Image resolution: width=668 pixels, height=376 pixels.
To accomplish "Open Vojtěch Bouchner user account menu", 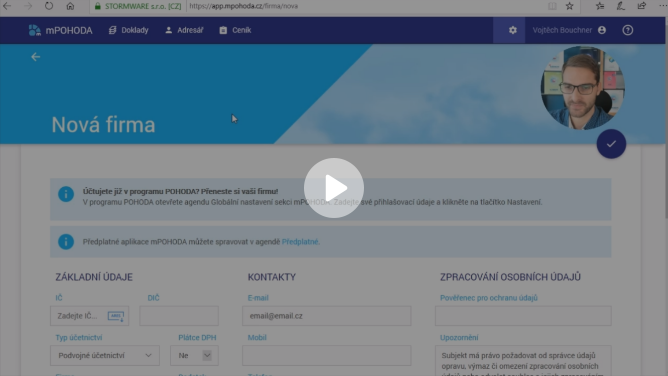I will [569, 30].
